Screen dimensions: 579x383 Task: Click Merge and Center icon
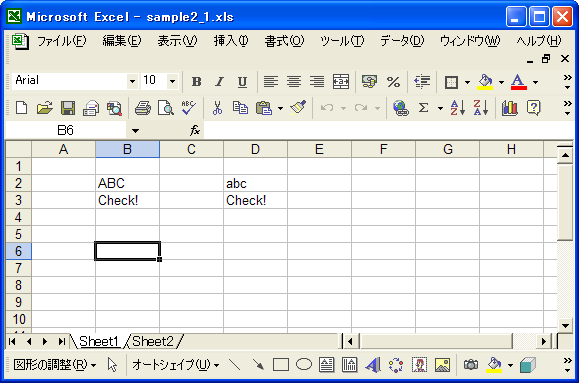coord(340,82)
